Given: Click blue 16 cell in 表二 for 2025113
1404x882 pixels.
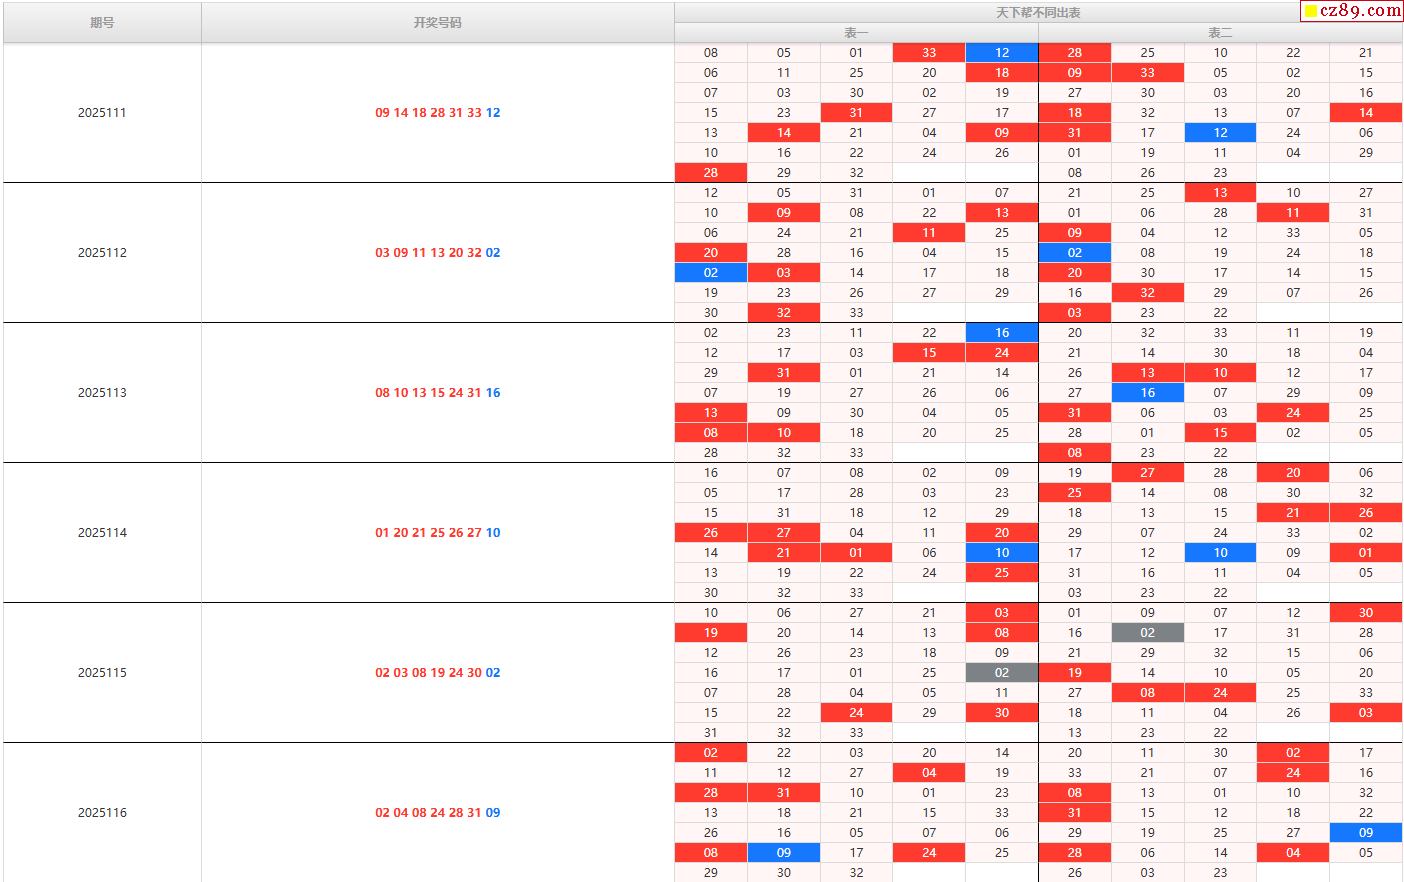Looking at the screenshot, I should tap(1147, 393).
